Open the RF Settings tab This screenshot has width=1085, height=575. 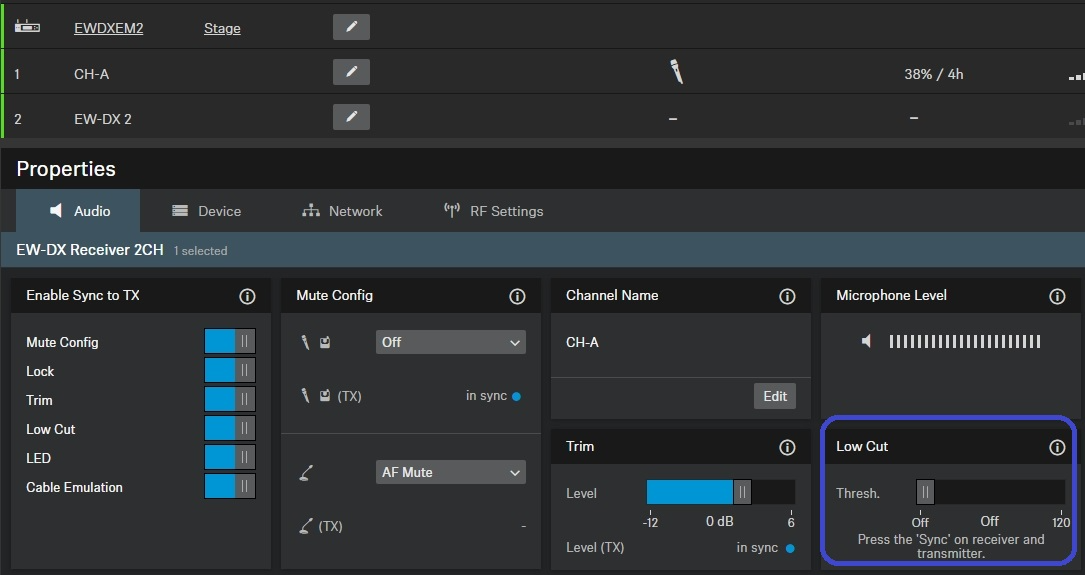click(x=494, y=211)
